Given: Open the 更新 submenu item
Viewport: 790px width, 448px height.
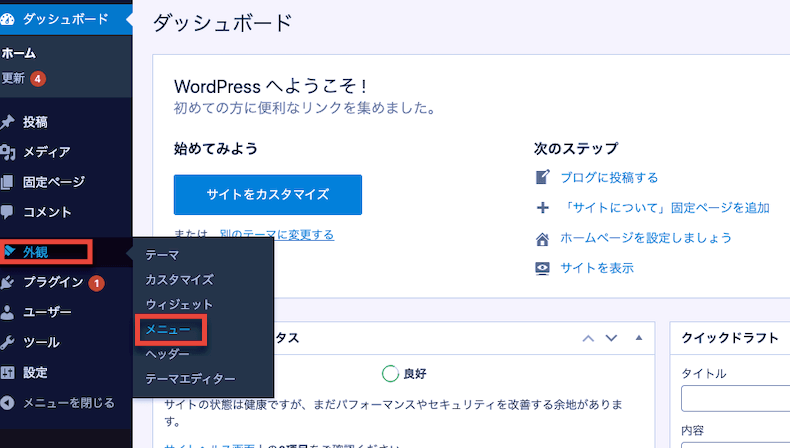Looking at the screenshot, I should pos(13,78).
